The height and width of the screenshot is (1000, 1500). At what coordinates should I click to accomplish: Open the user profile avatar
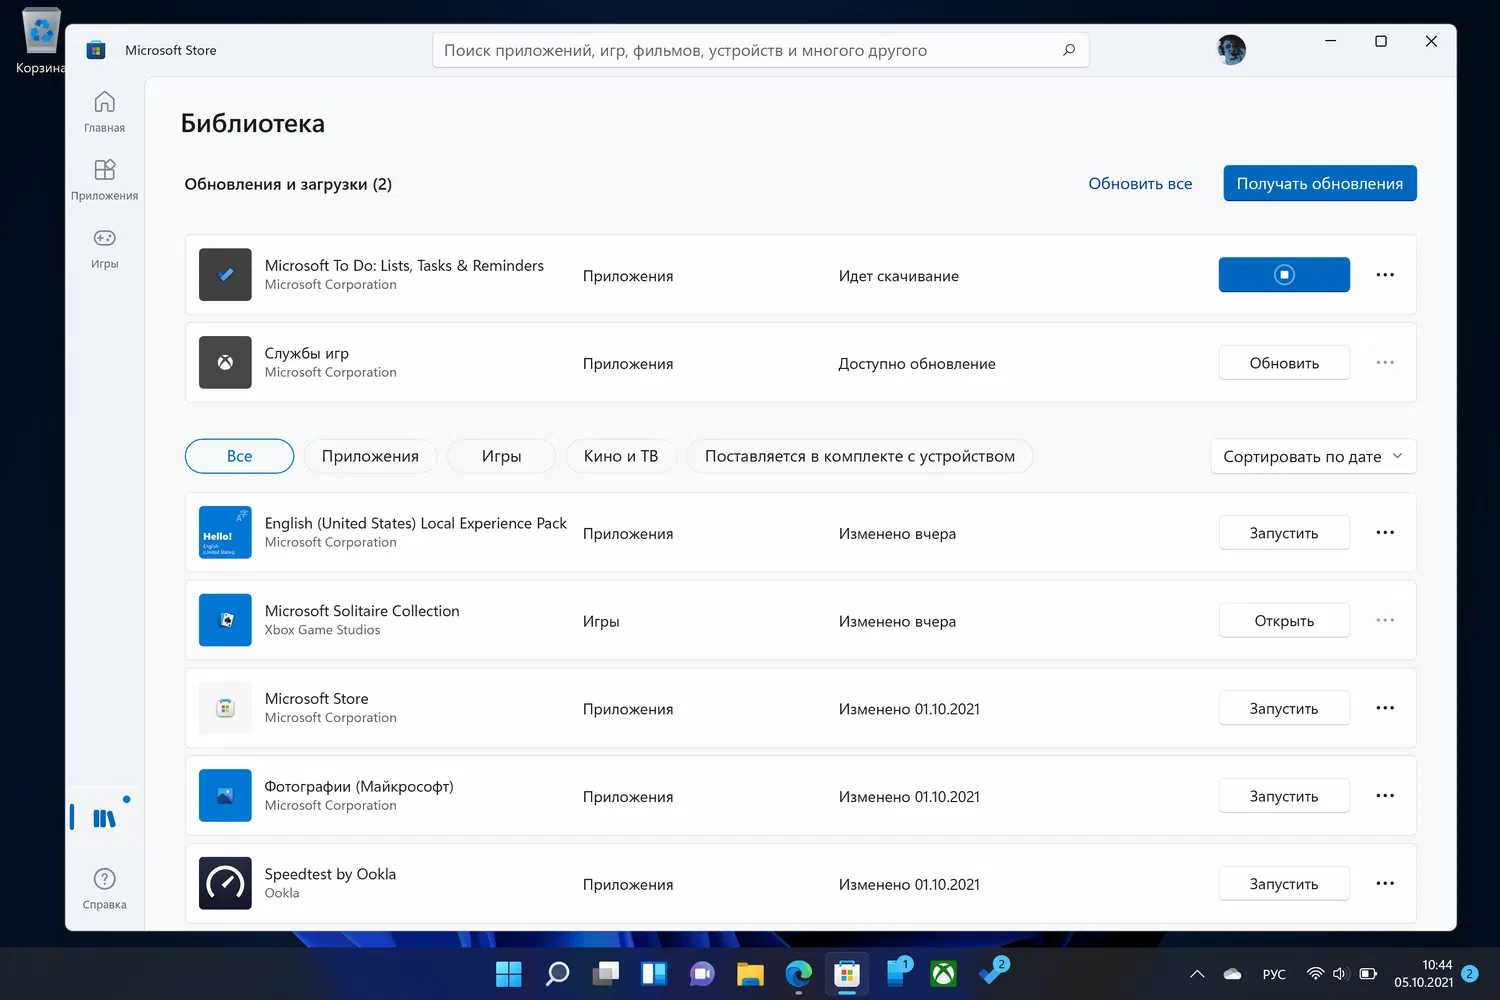[x=1231, y=50]
